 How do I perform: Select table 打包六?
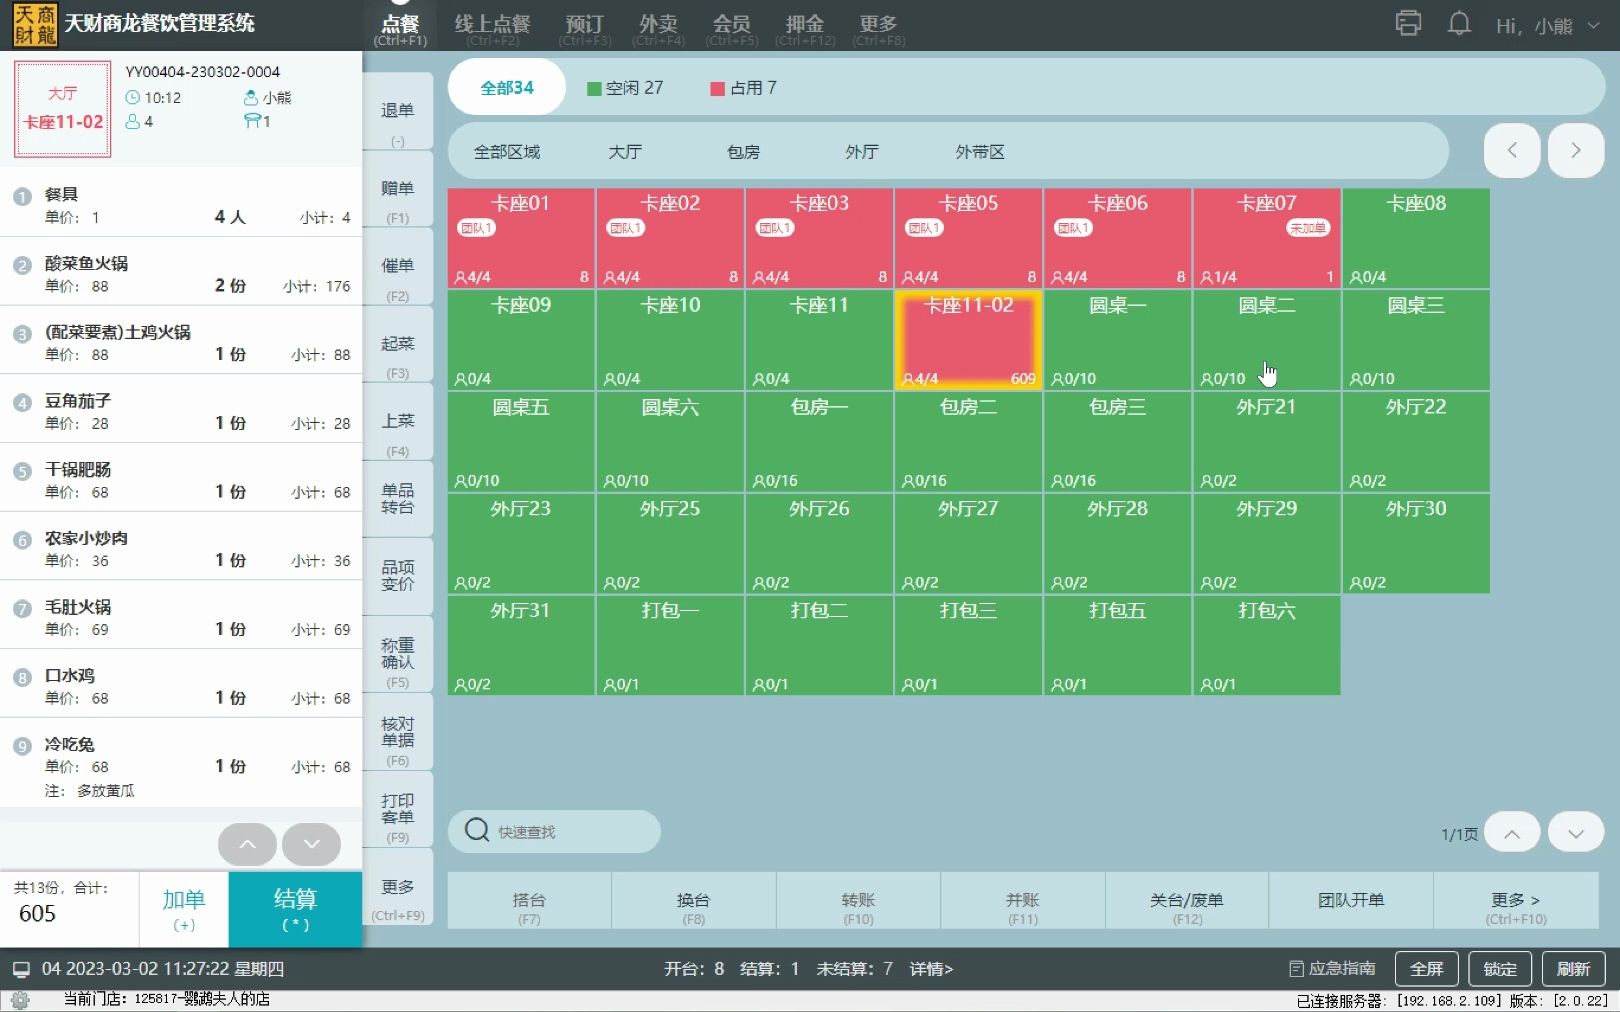click(x=1267, y=645)
